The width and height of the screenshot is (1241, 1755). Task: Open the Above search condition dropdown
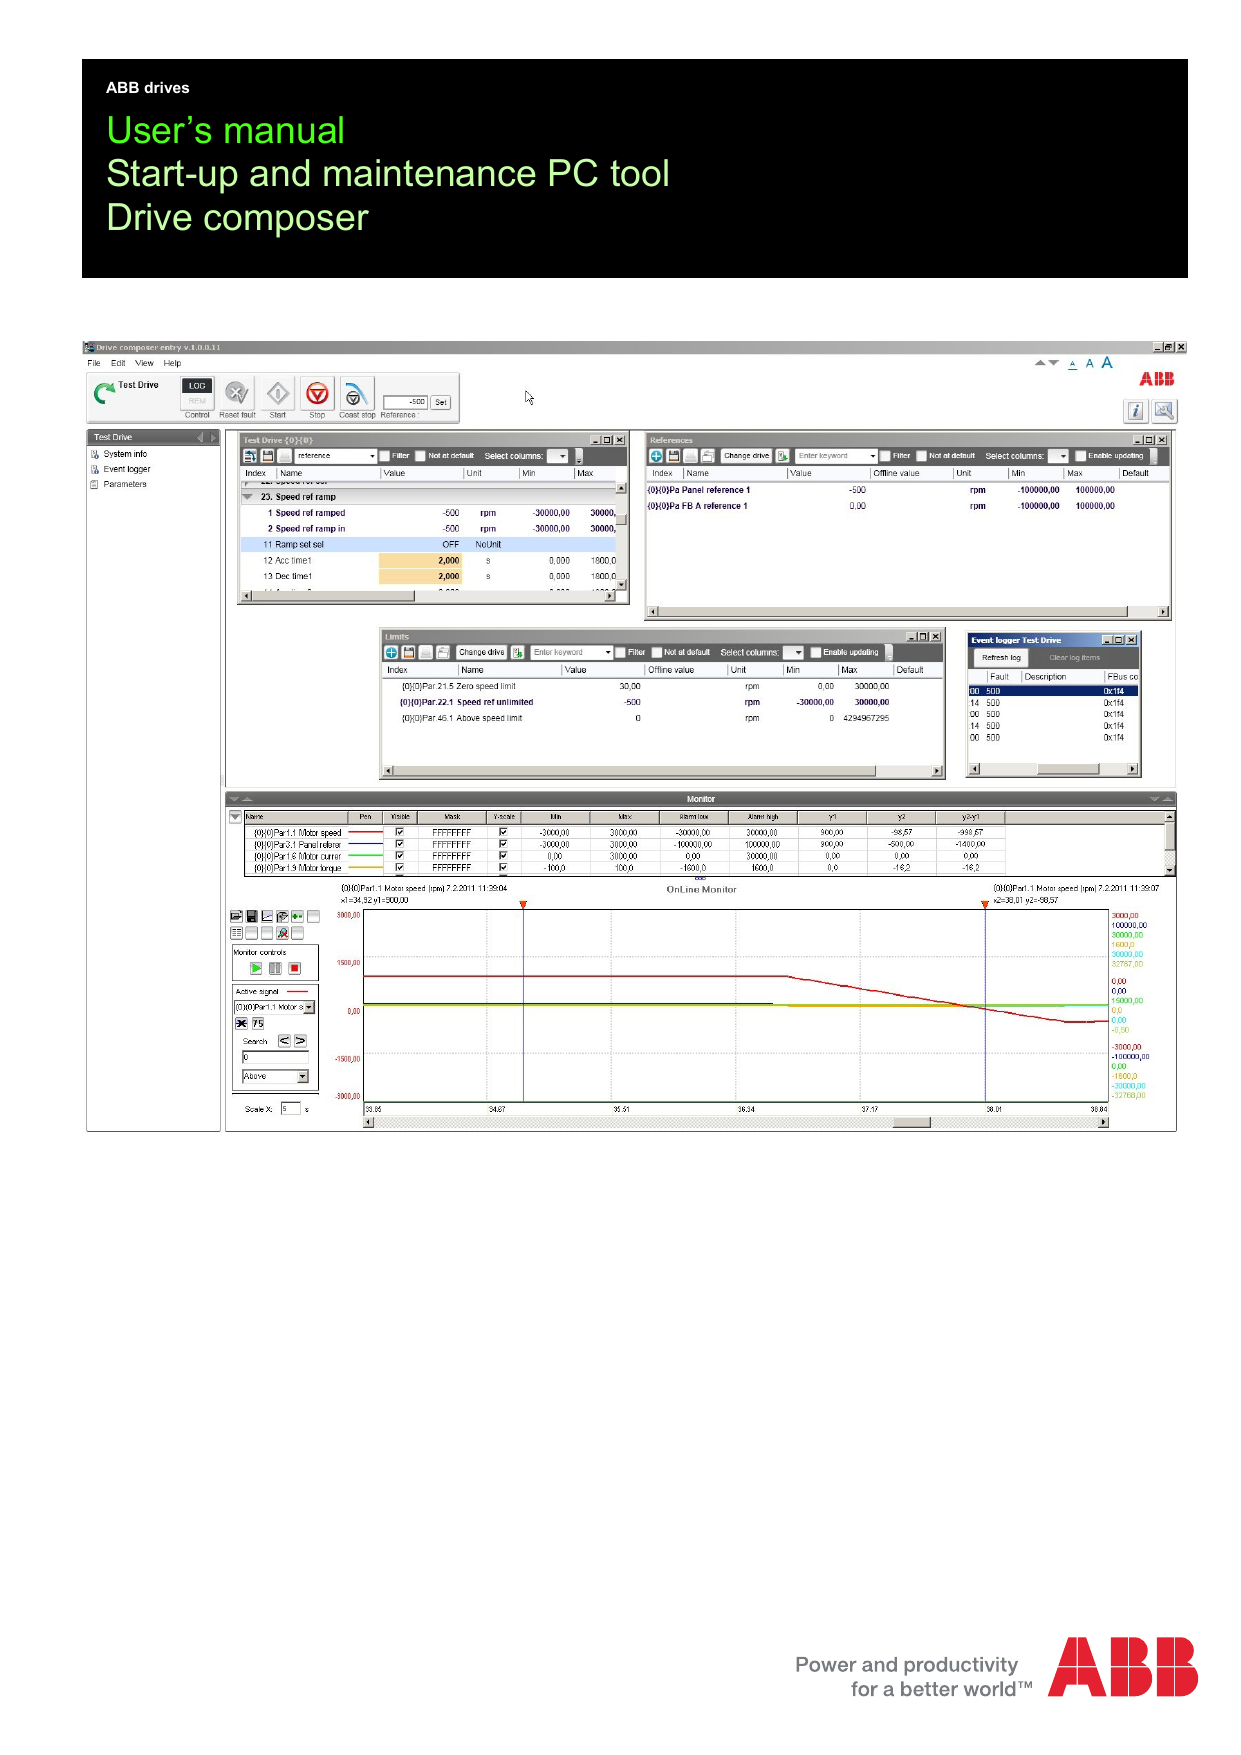tap(303, 1077)
